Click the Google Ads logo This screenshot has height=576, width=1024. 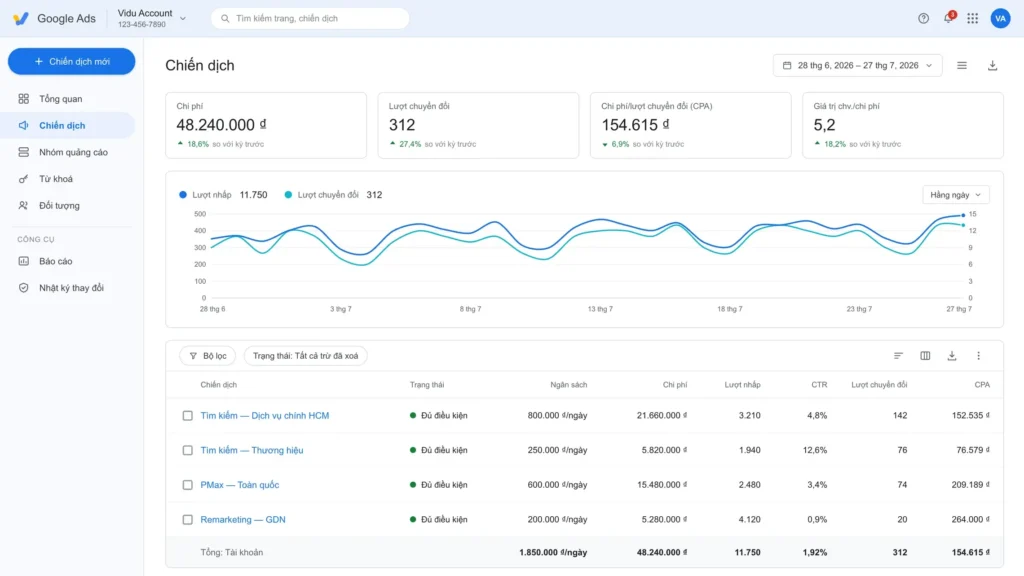point(21,18)
